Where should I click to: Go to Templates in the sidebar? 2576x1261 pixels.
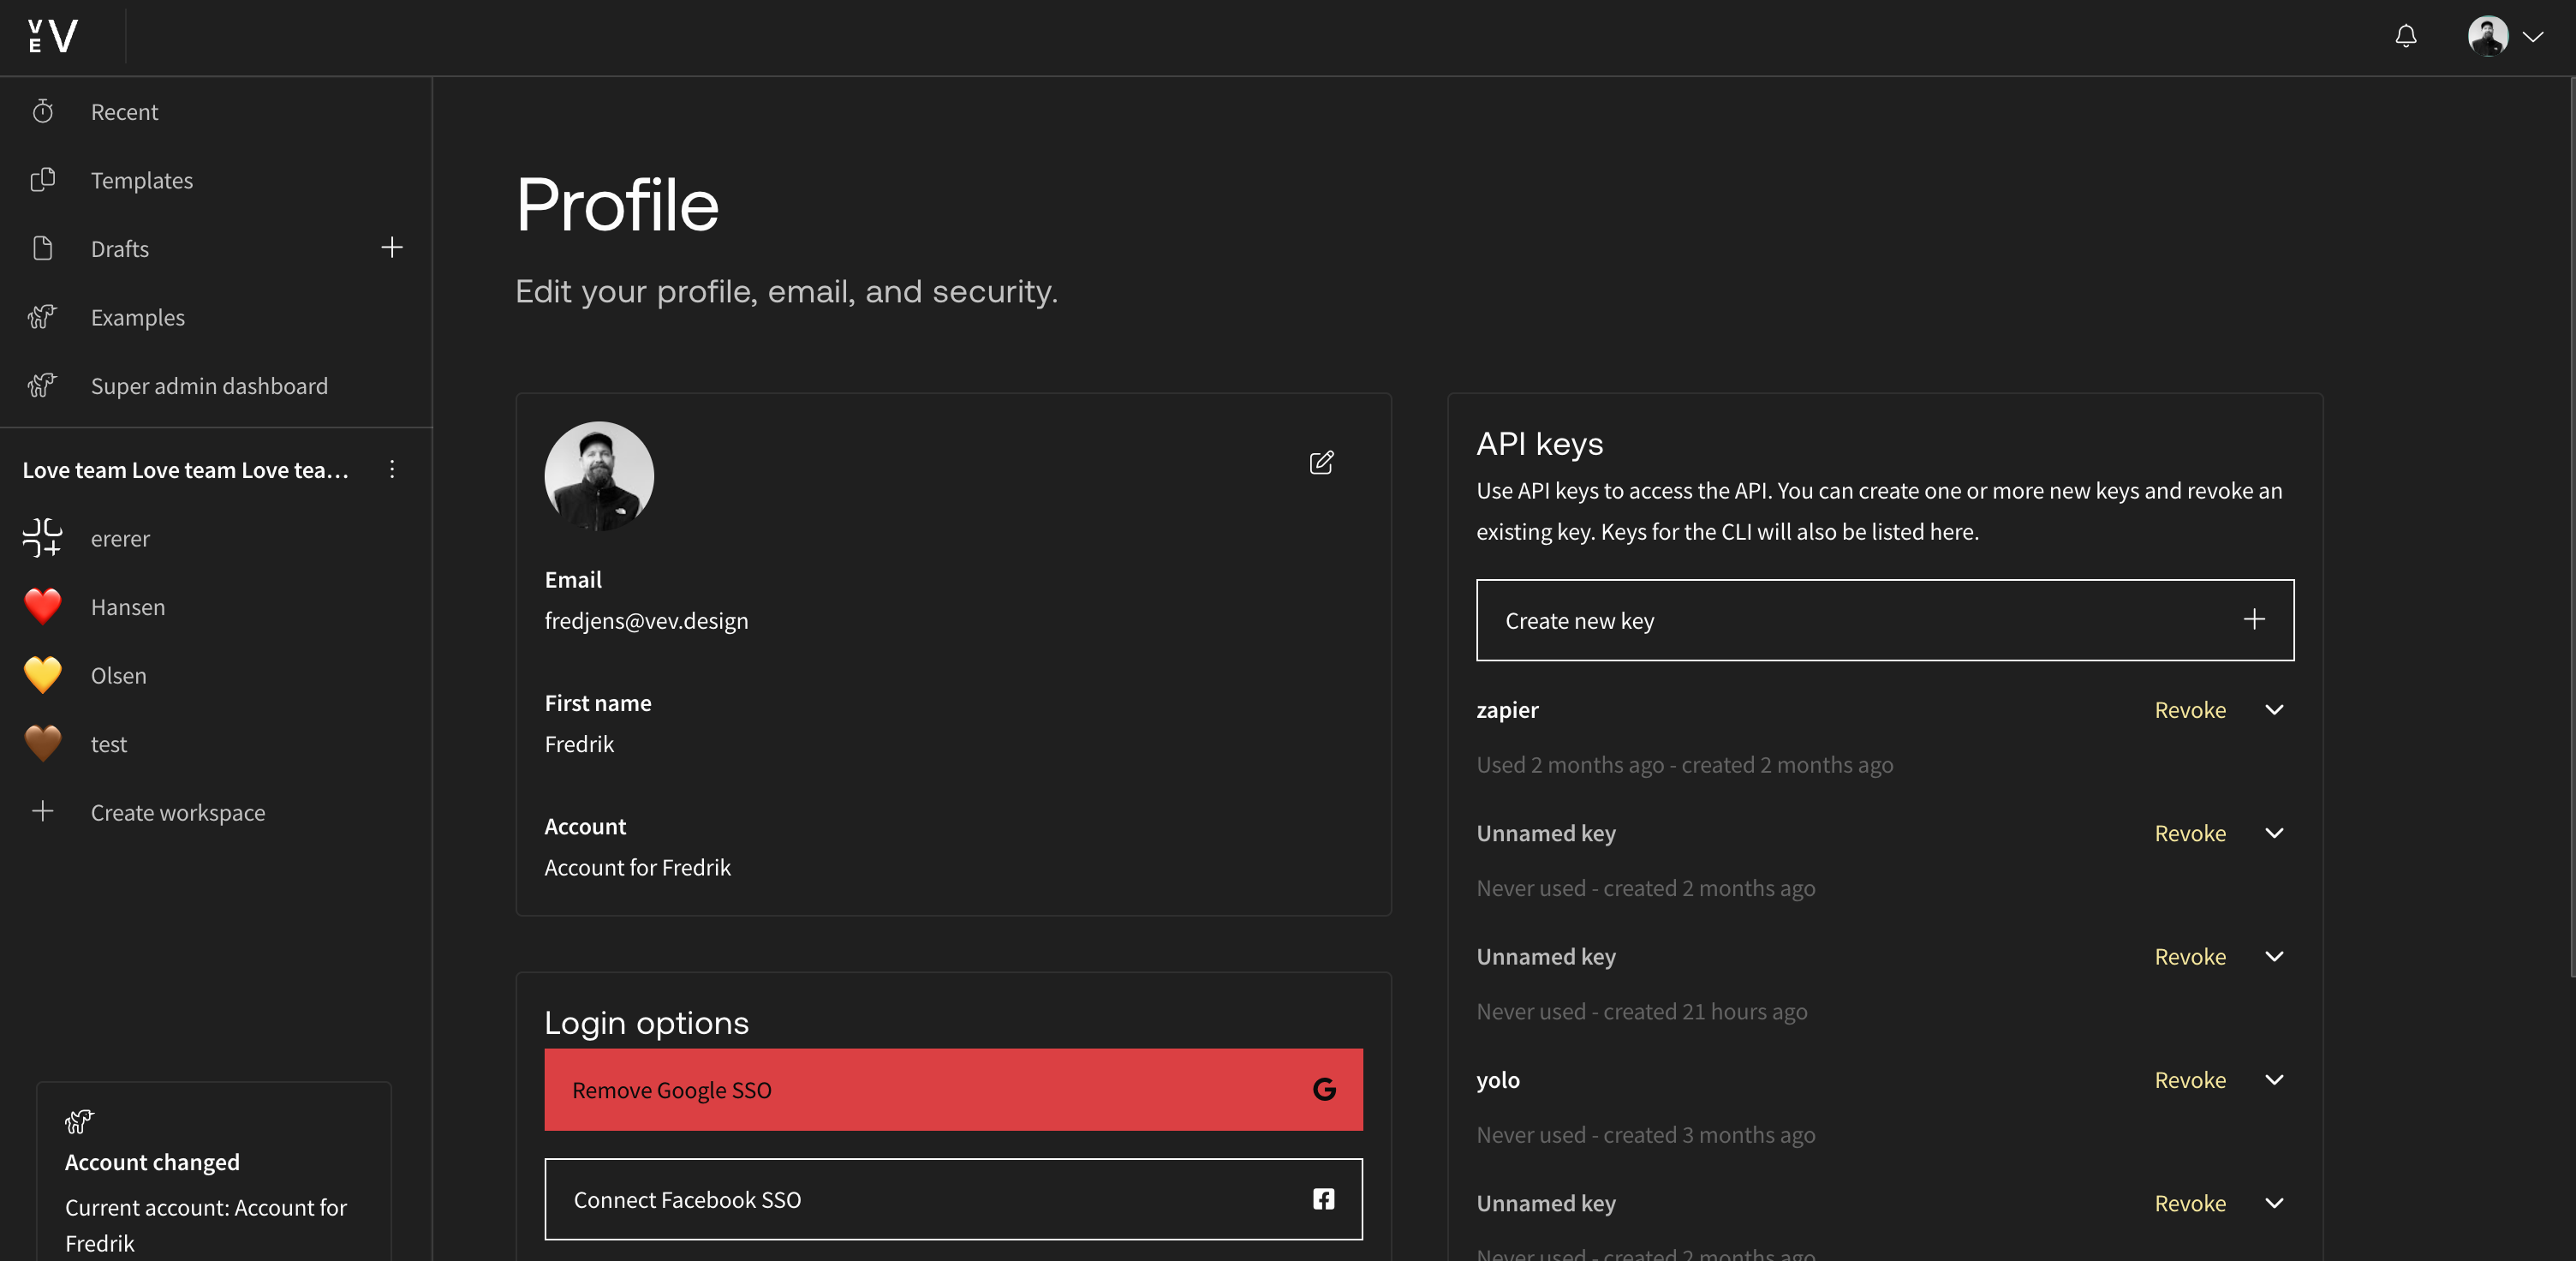pos(141,180)
